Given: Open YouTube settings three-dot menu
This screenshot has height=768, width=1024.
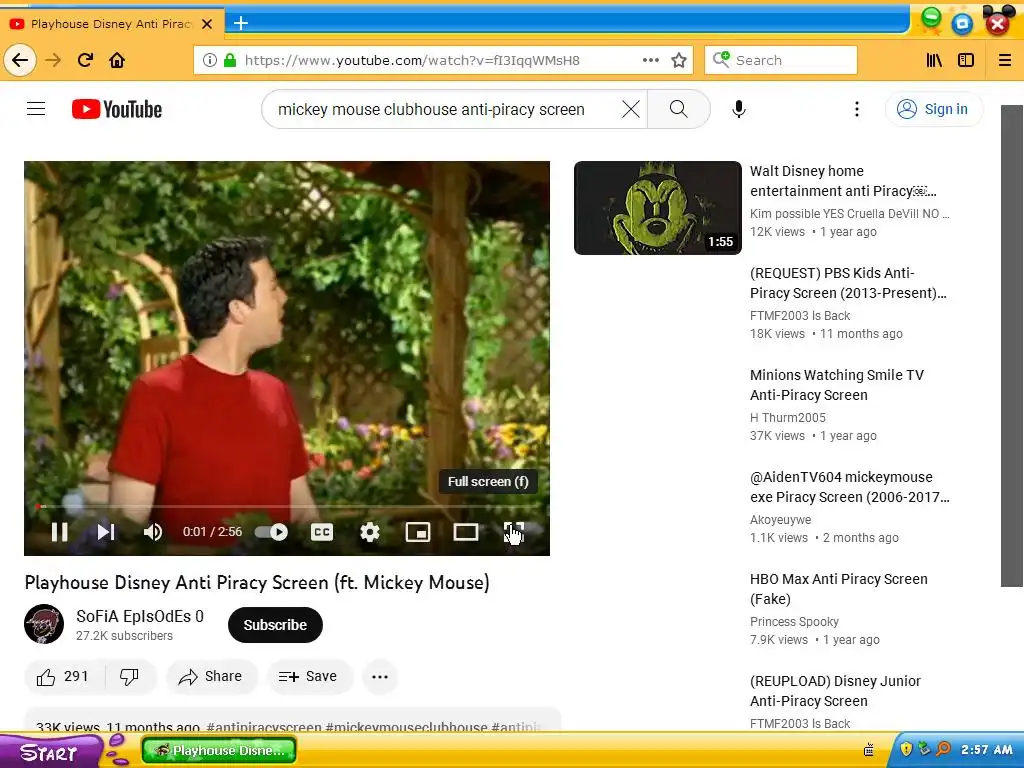Looking at the screenshot, I should tap(857, 109).
